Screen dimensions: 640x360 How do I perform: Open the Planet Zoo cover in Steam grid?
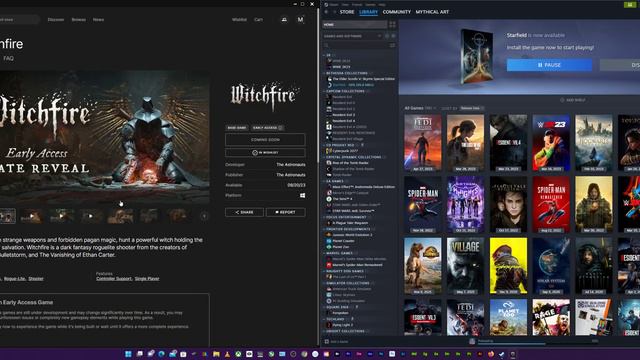508,317
